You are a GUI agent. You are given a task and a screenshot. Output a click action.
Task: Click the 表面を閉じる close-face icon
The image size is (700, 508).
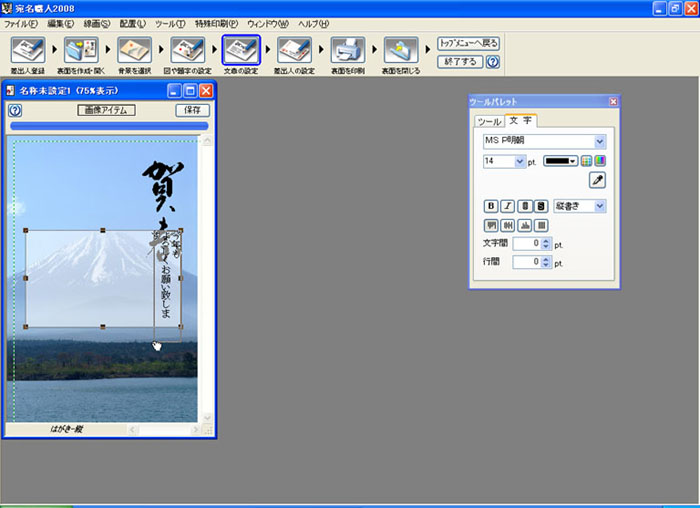(401, 50)
